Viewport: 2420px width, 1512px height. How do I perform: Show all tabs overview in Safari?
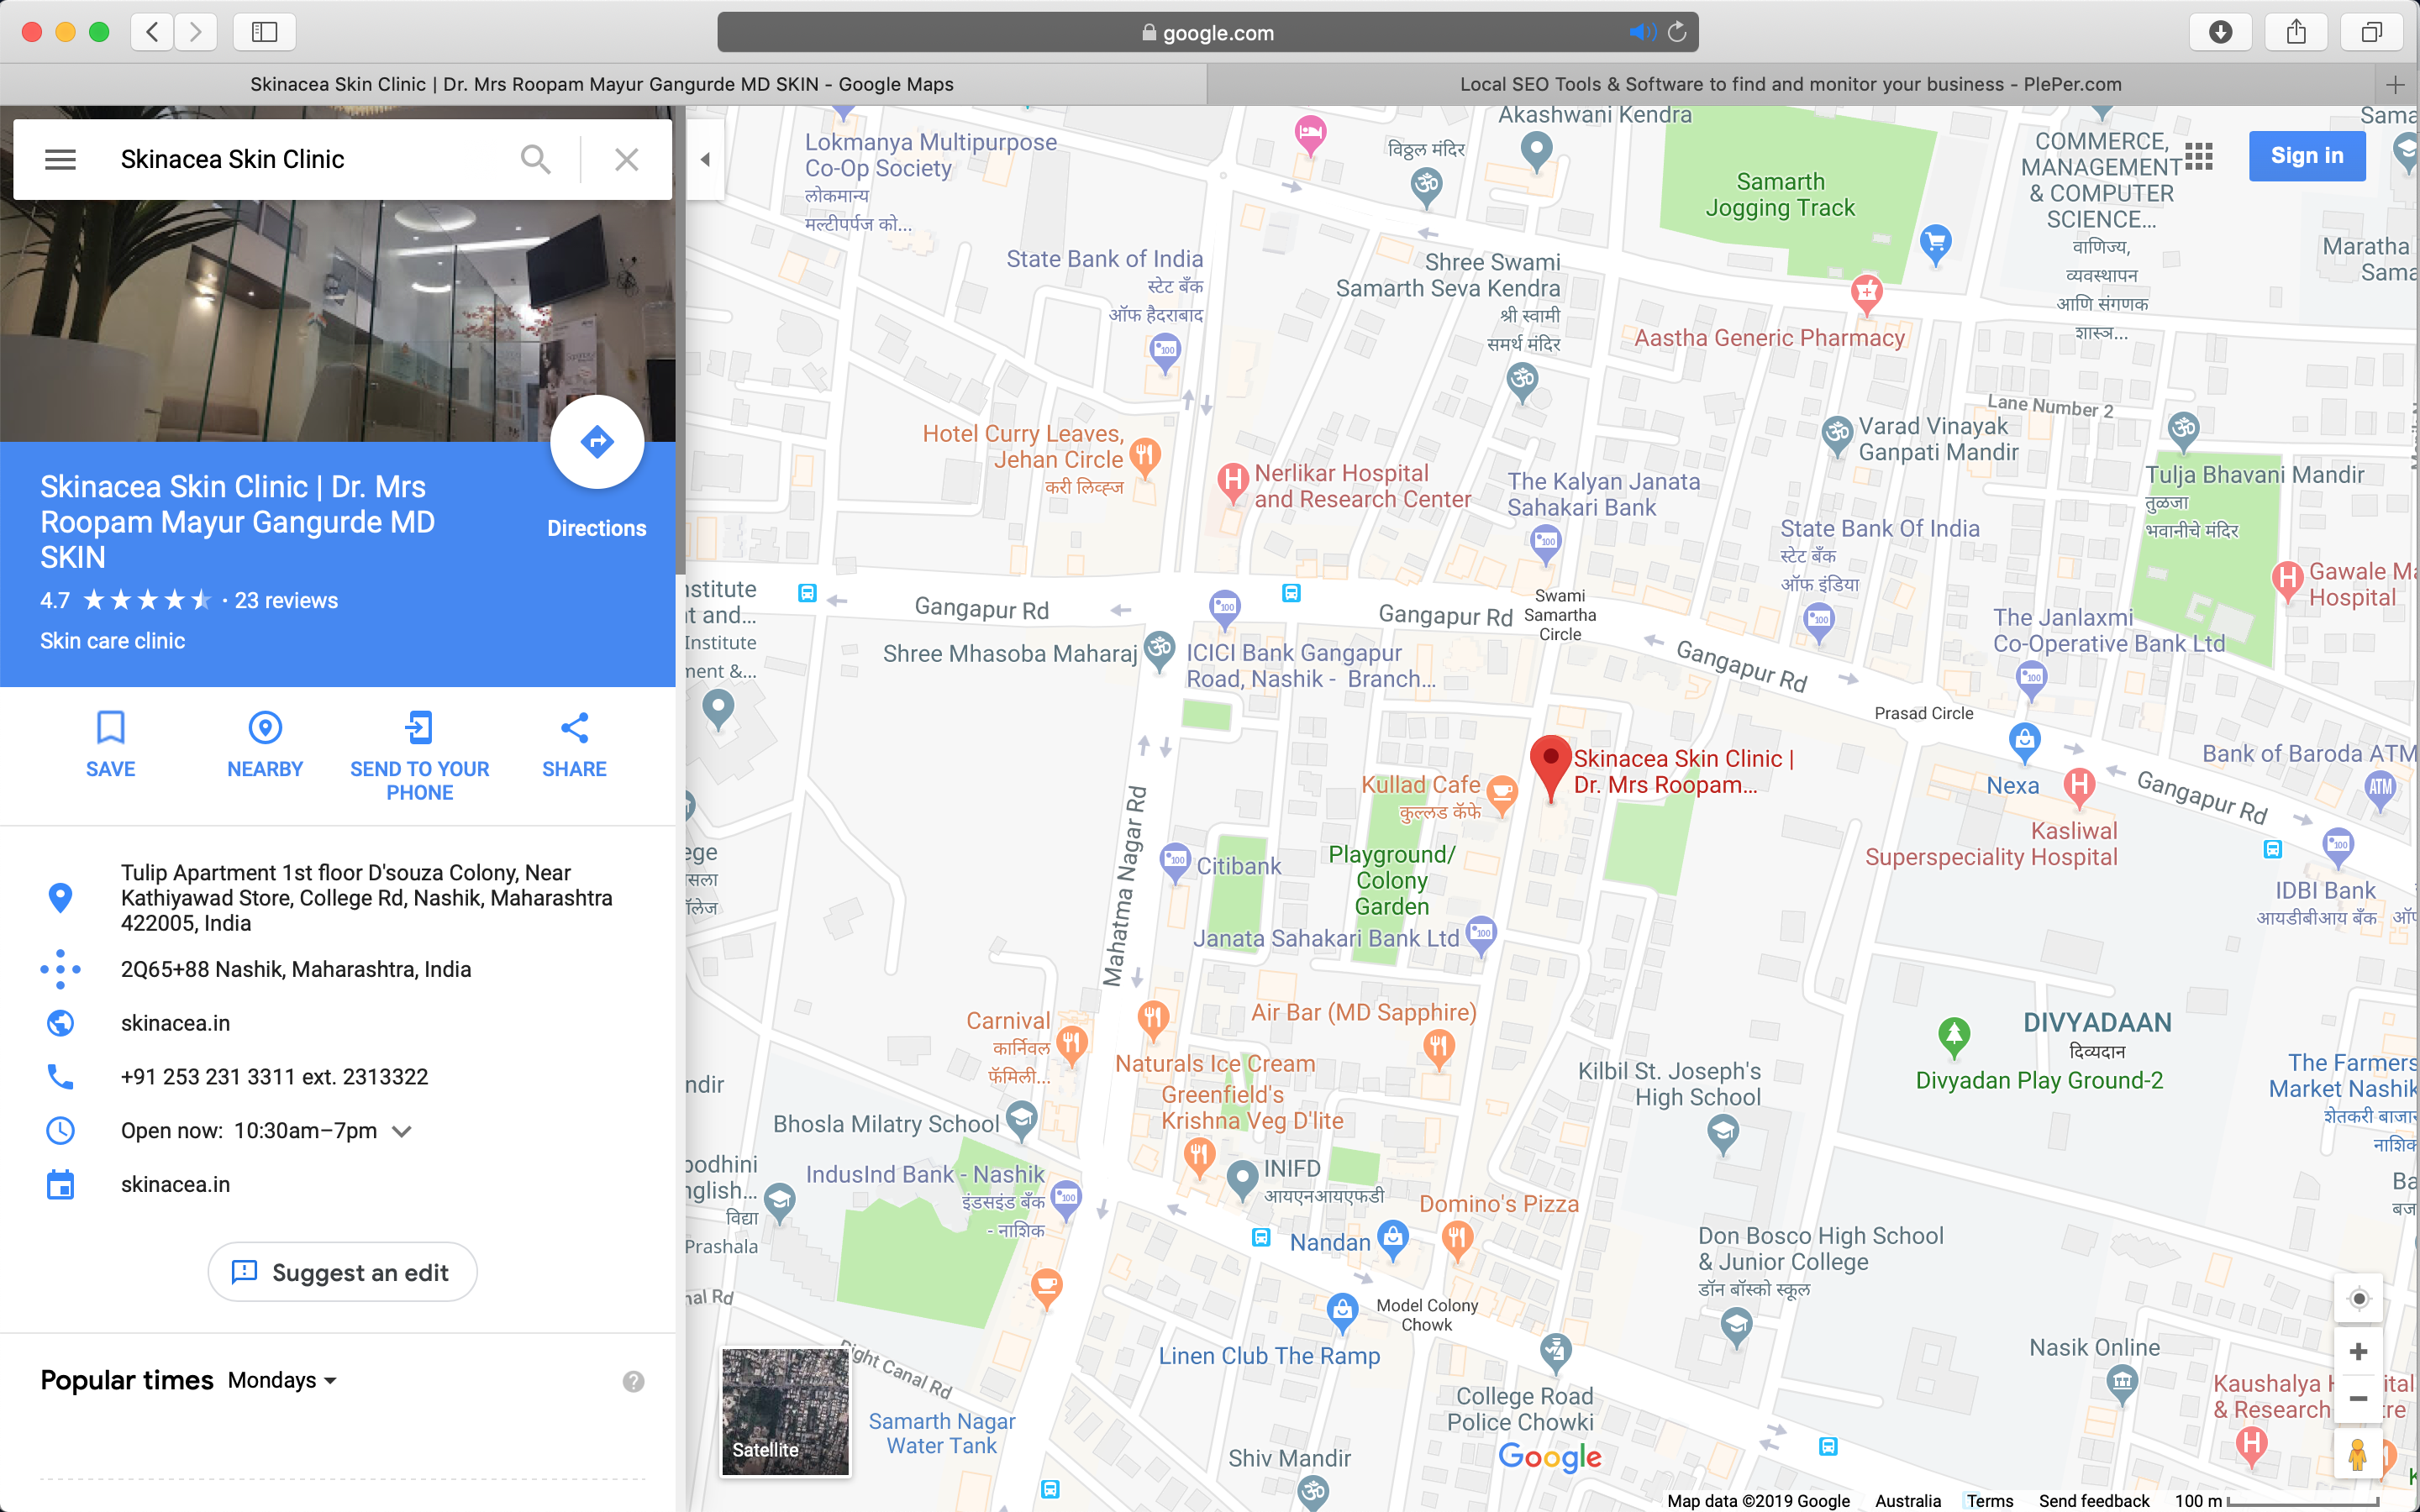coord(2372,32)
